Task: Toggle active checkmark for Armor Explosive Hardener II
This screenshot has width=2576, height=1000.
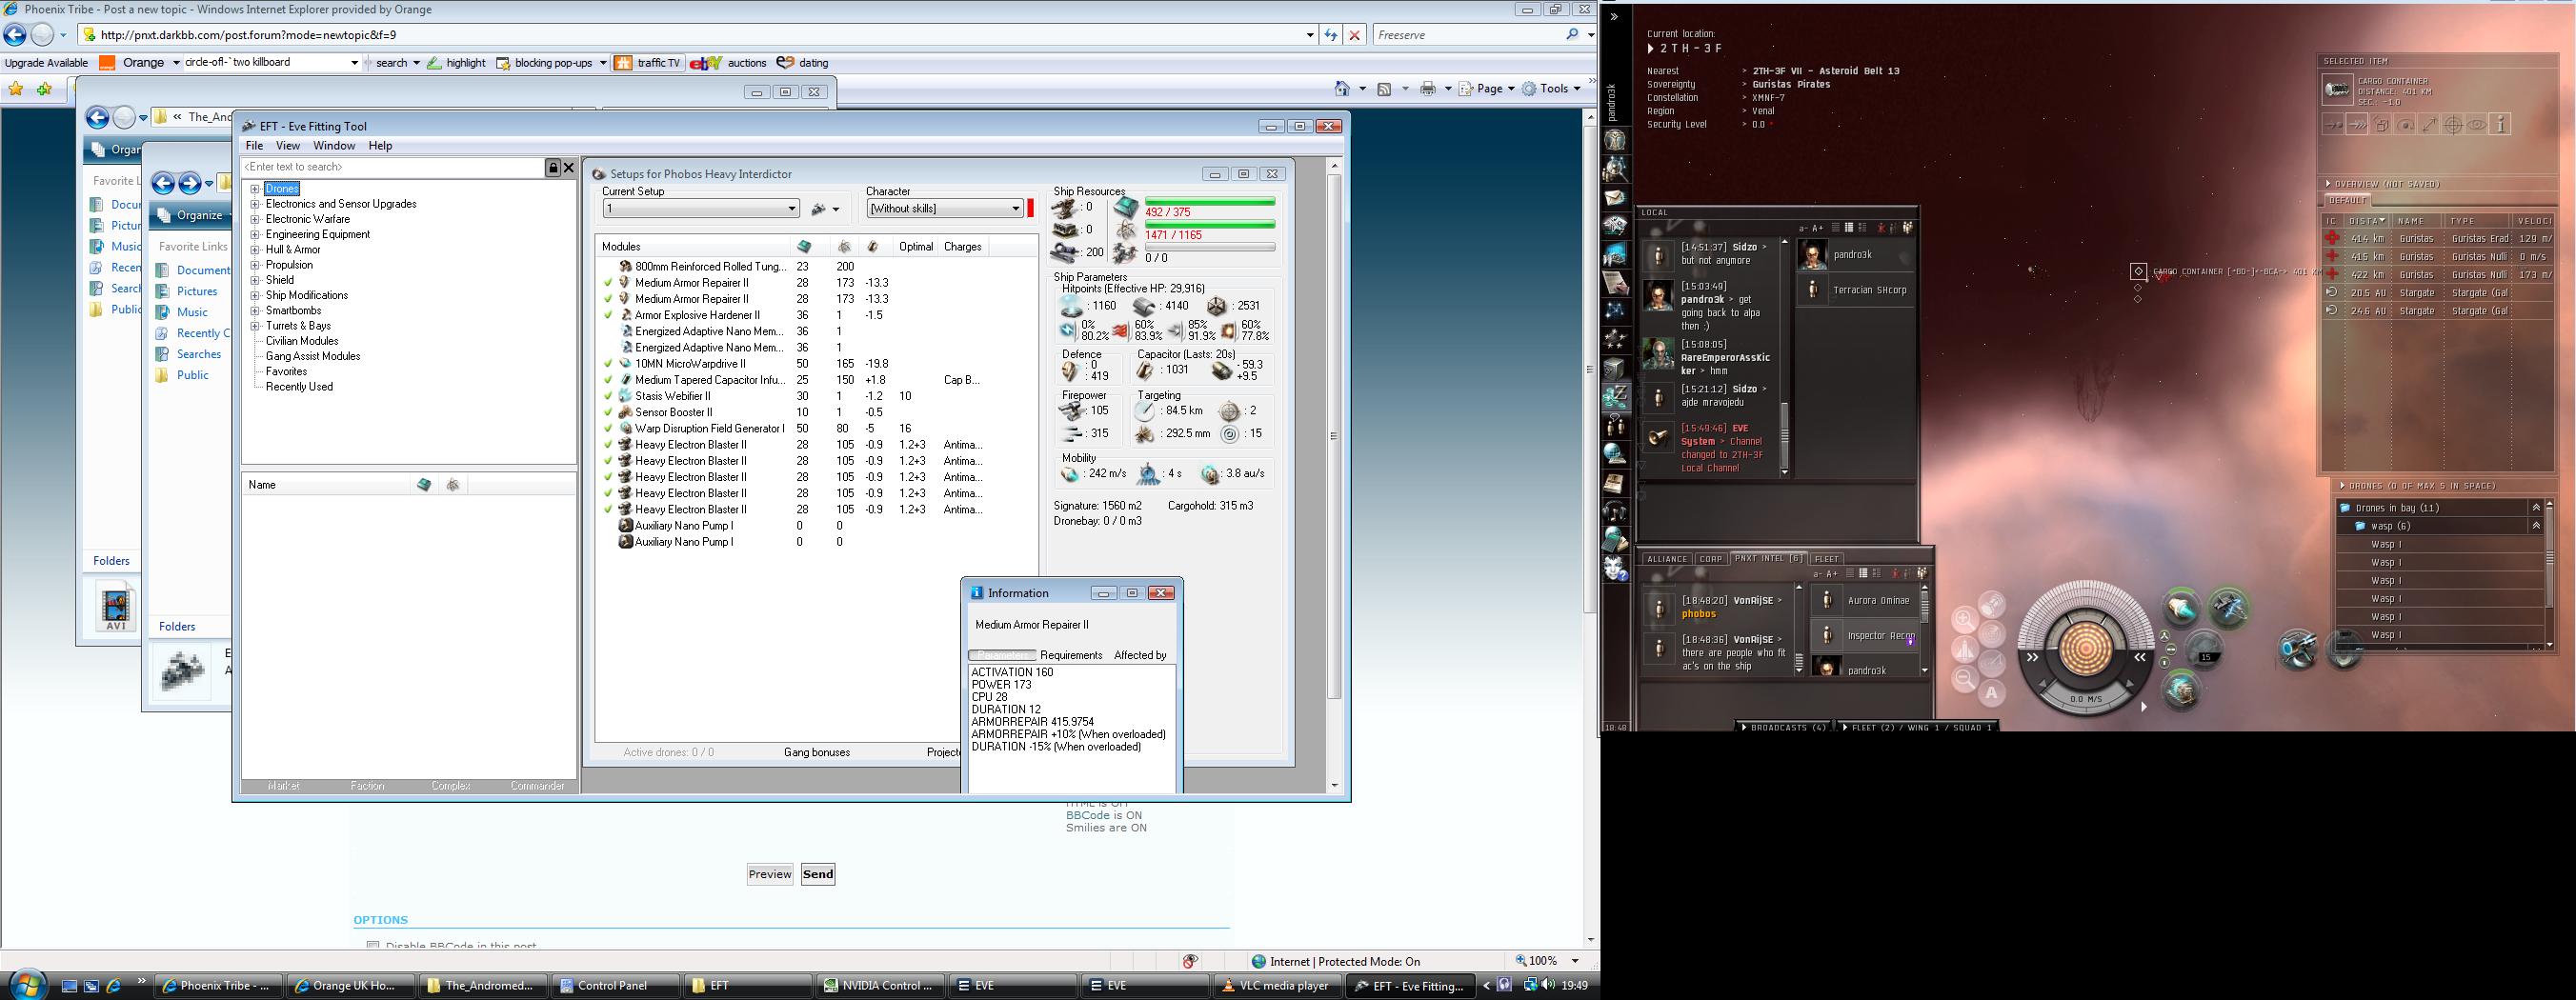Action: tap(608, 315)
